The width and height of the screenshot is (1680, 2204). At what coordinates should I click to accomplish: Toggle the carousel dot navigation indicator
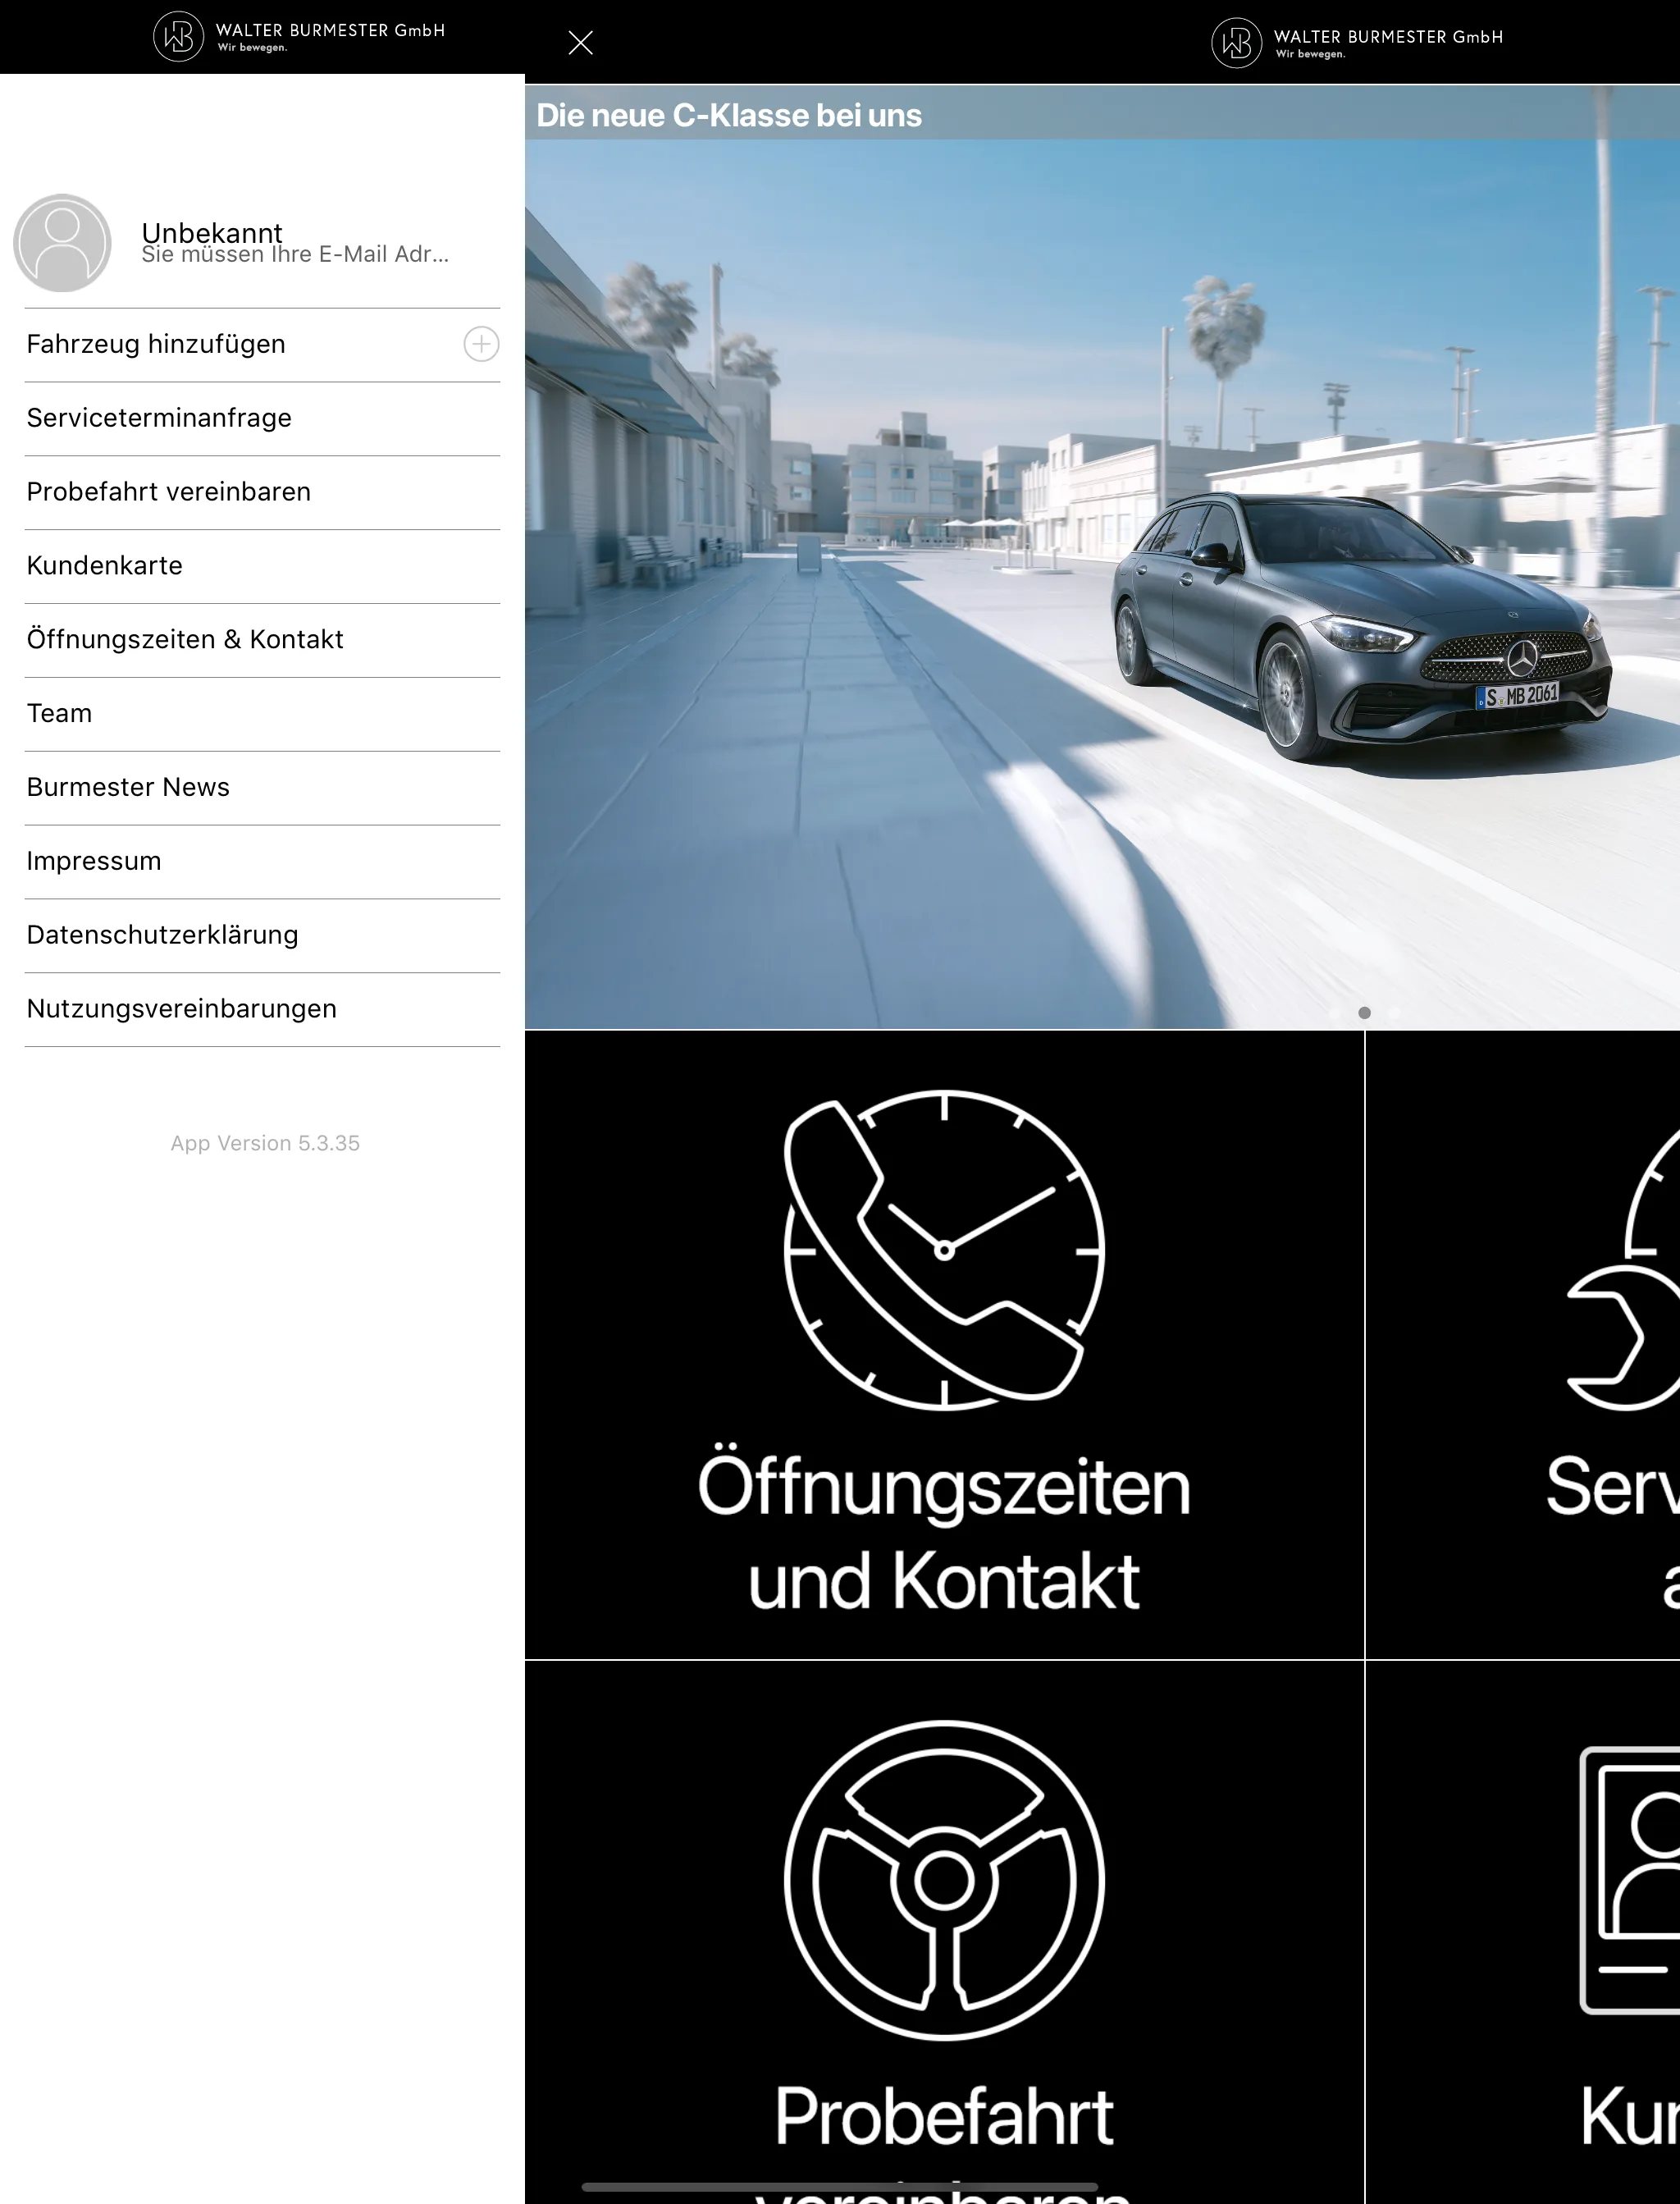coord(1364,1011)
